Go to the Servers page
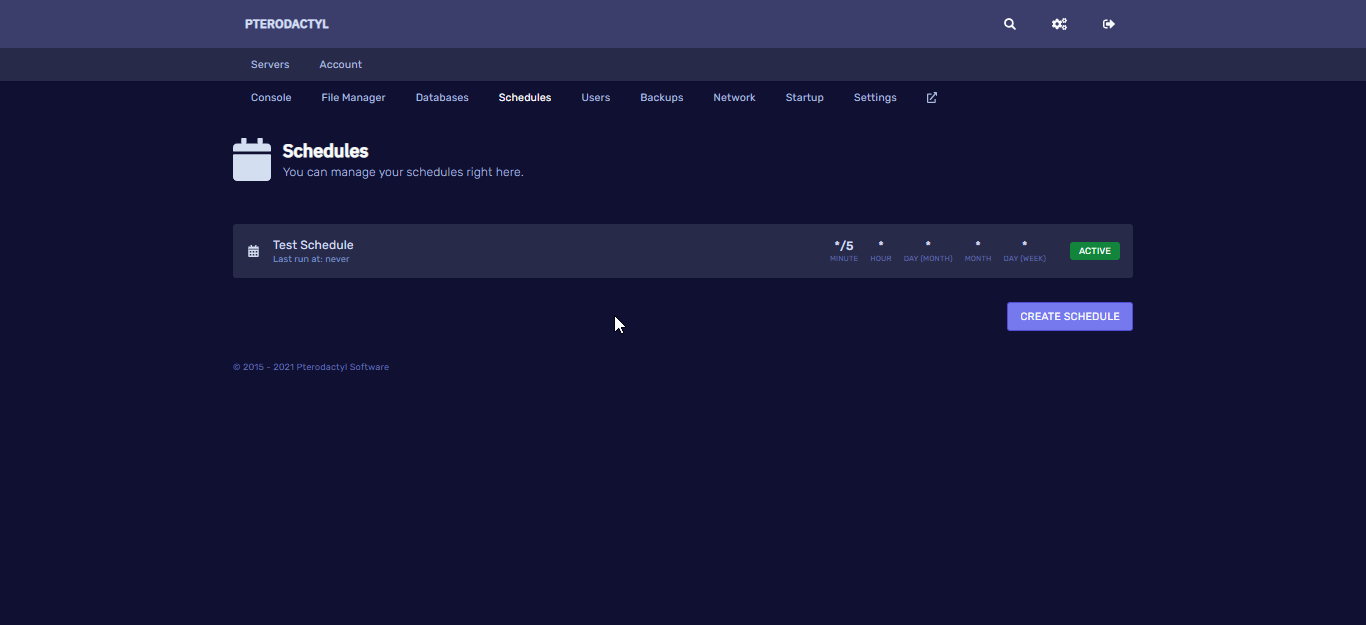The height and width of the screenshot is (625, 1366). coord(270,65)
